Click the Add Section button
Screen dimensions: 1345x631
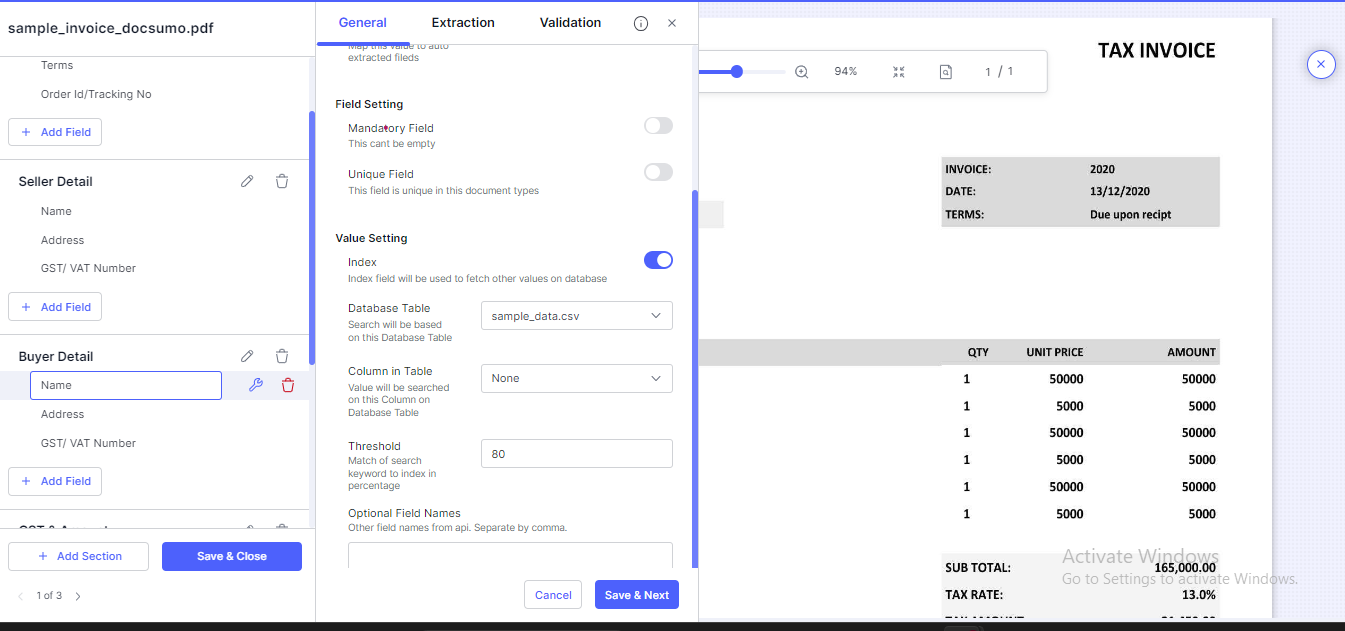pos(78,556)
